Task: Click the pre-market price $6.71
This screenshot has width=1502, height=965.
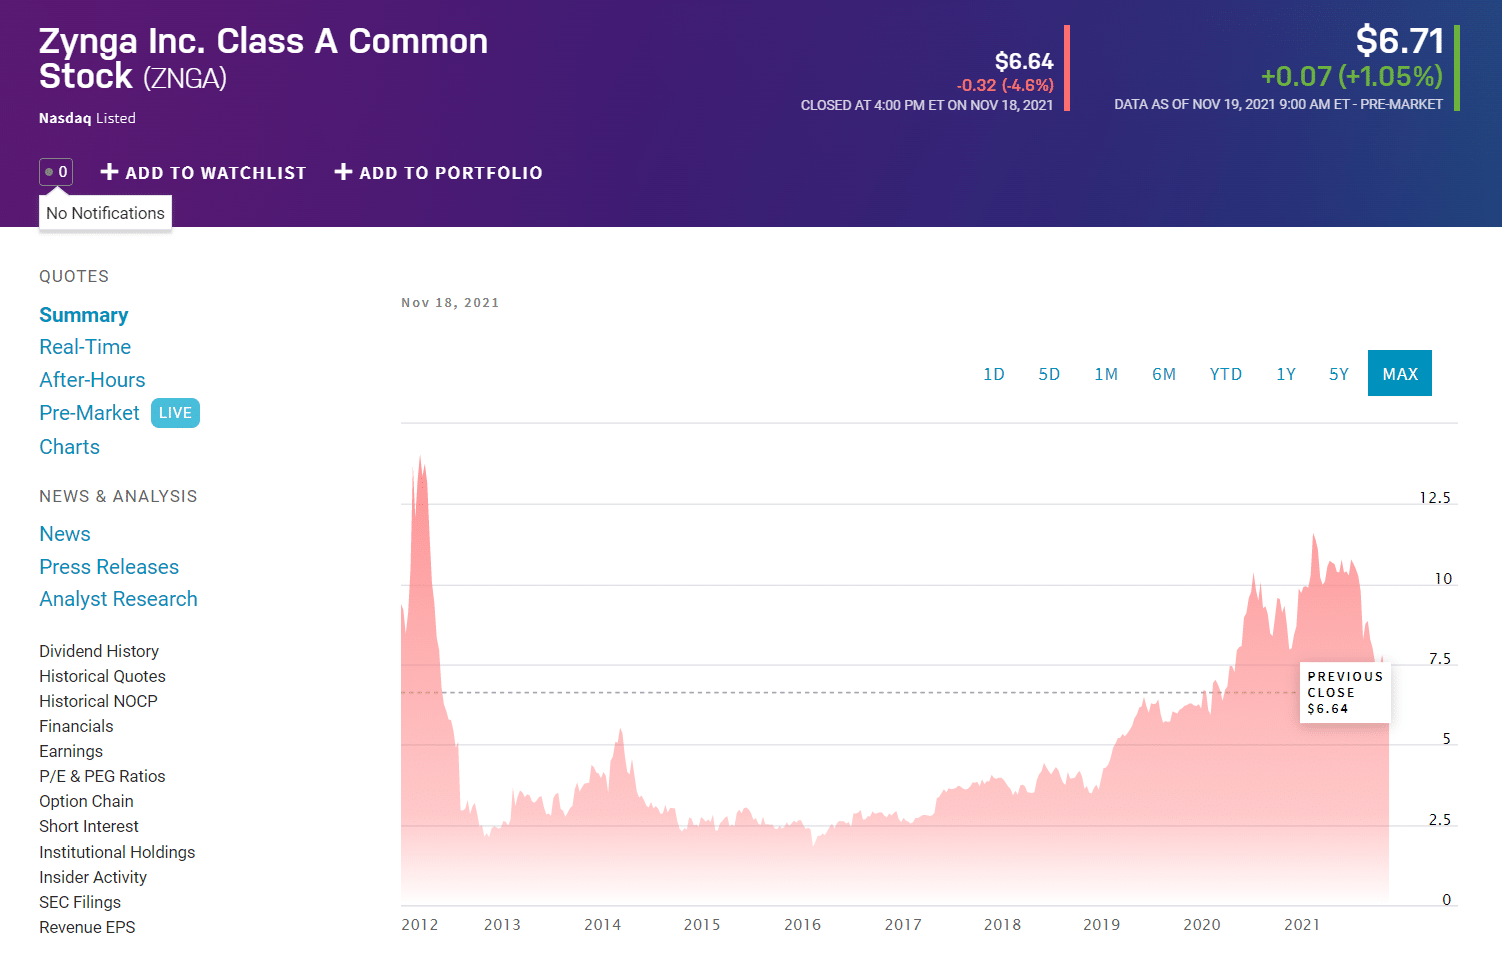Action: (1400, 41)
